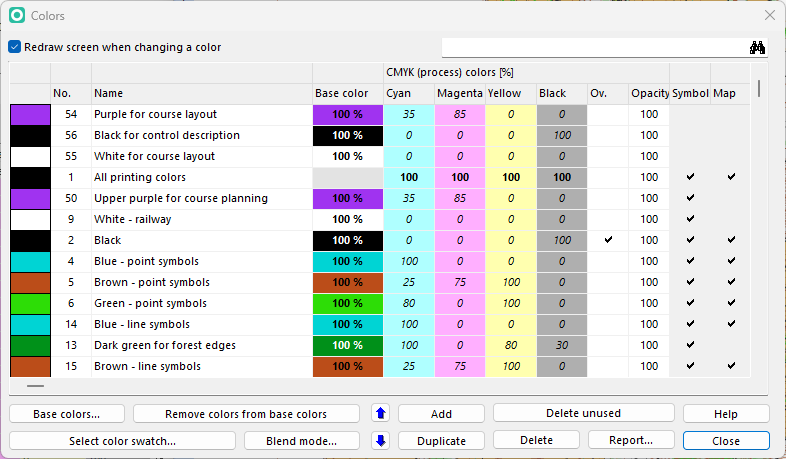Select row 'White - railway'

[380, 219]
